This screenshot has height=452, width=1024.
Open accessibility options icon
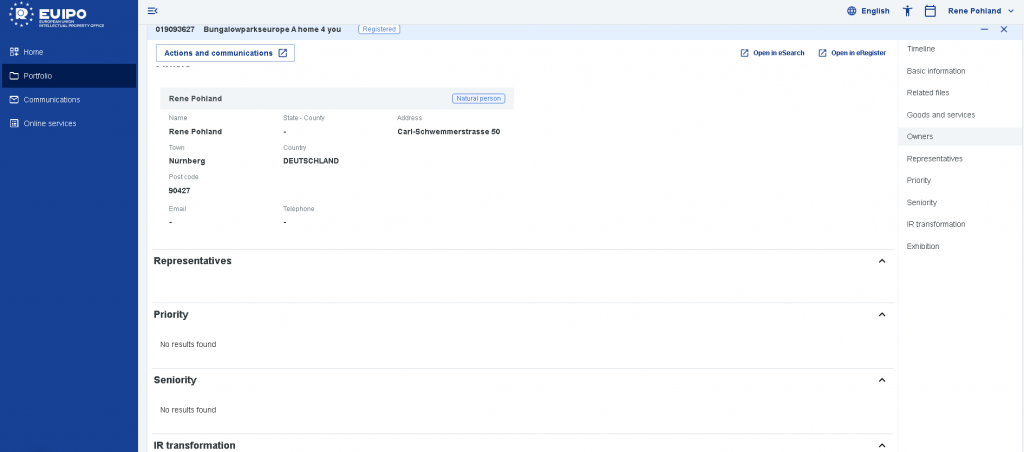(907, 11)
